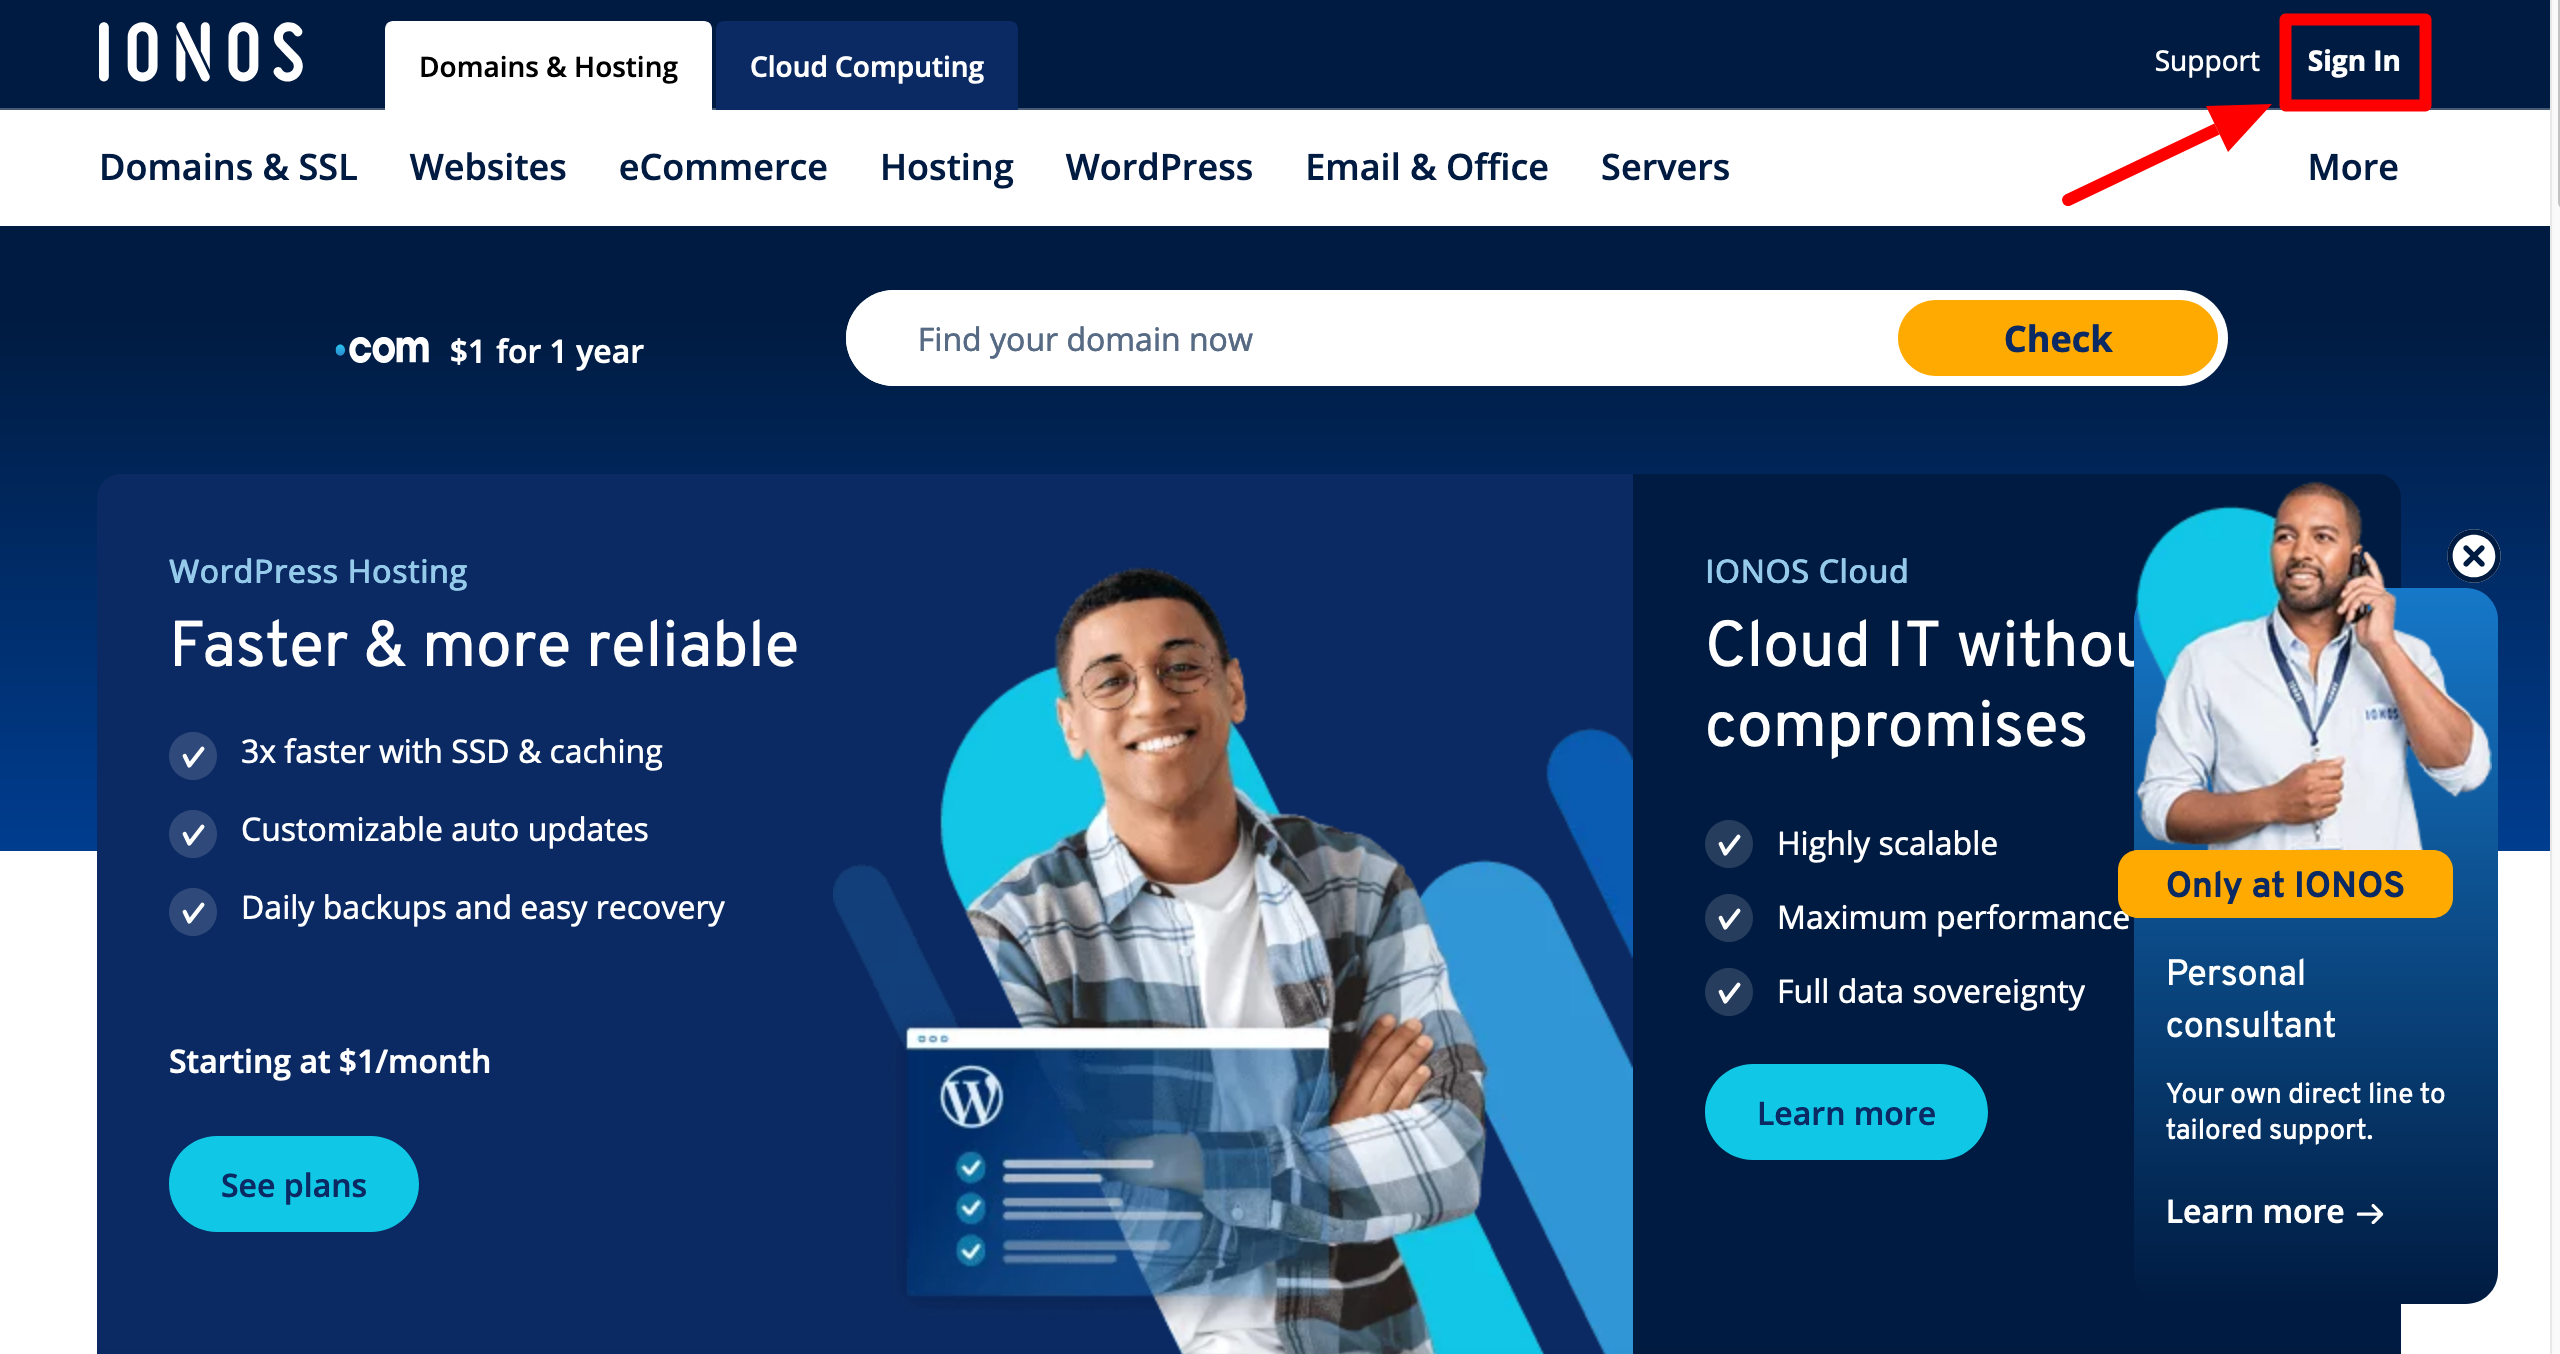Open the WordPress menu
2560x1354 pixels.
[1159, 167]
